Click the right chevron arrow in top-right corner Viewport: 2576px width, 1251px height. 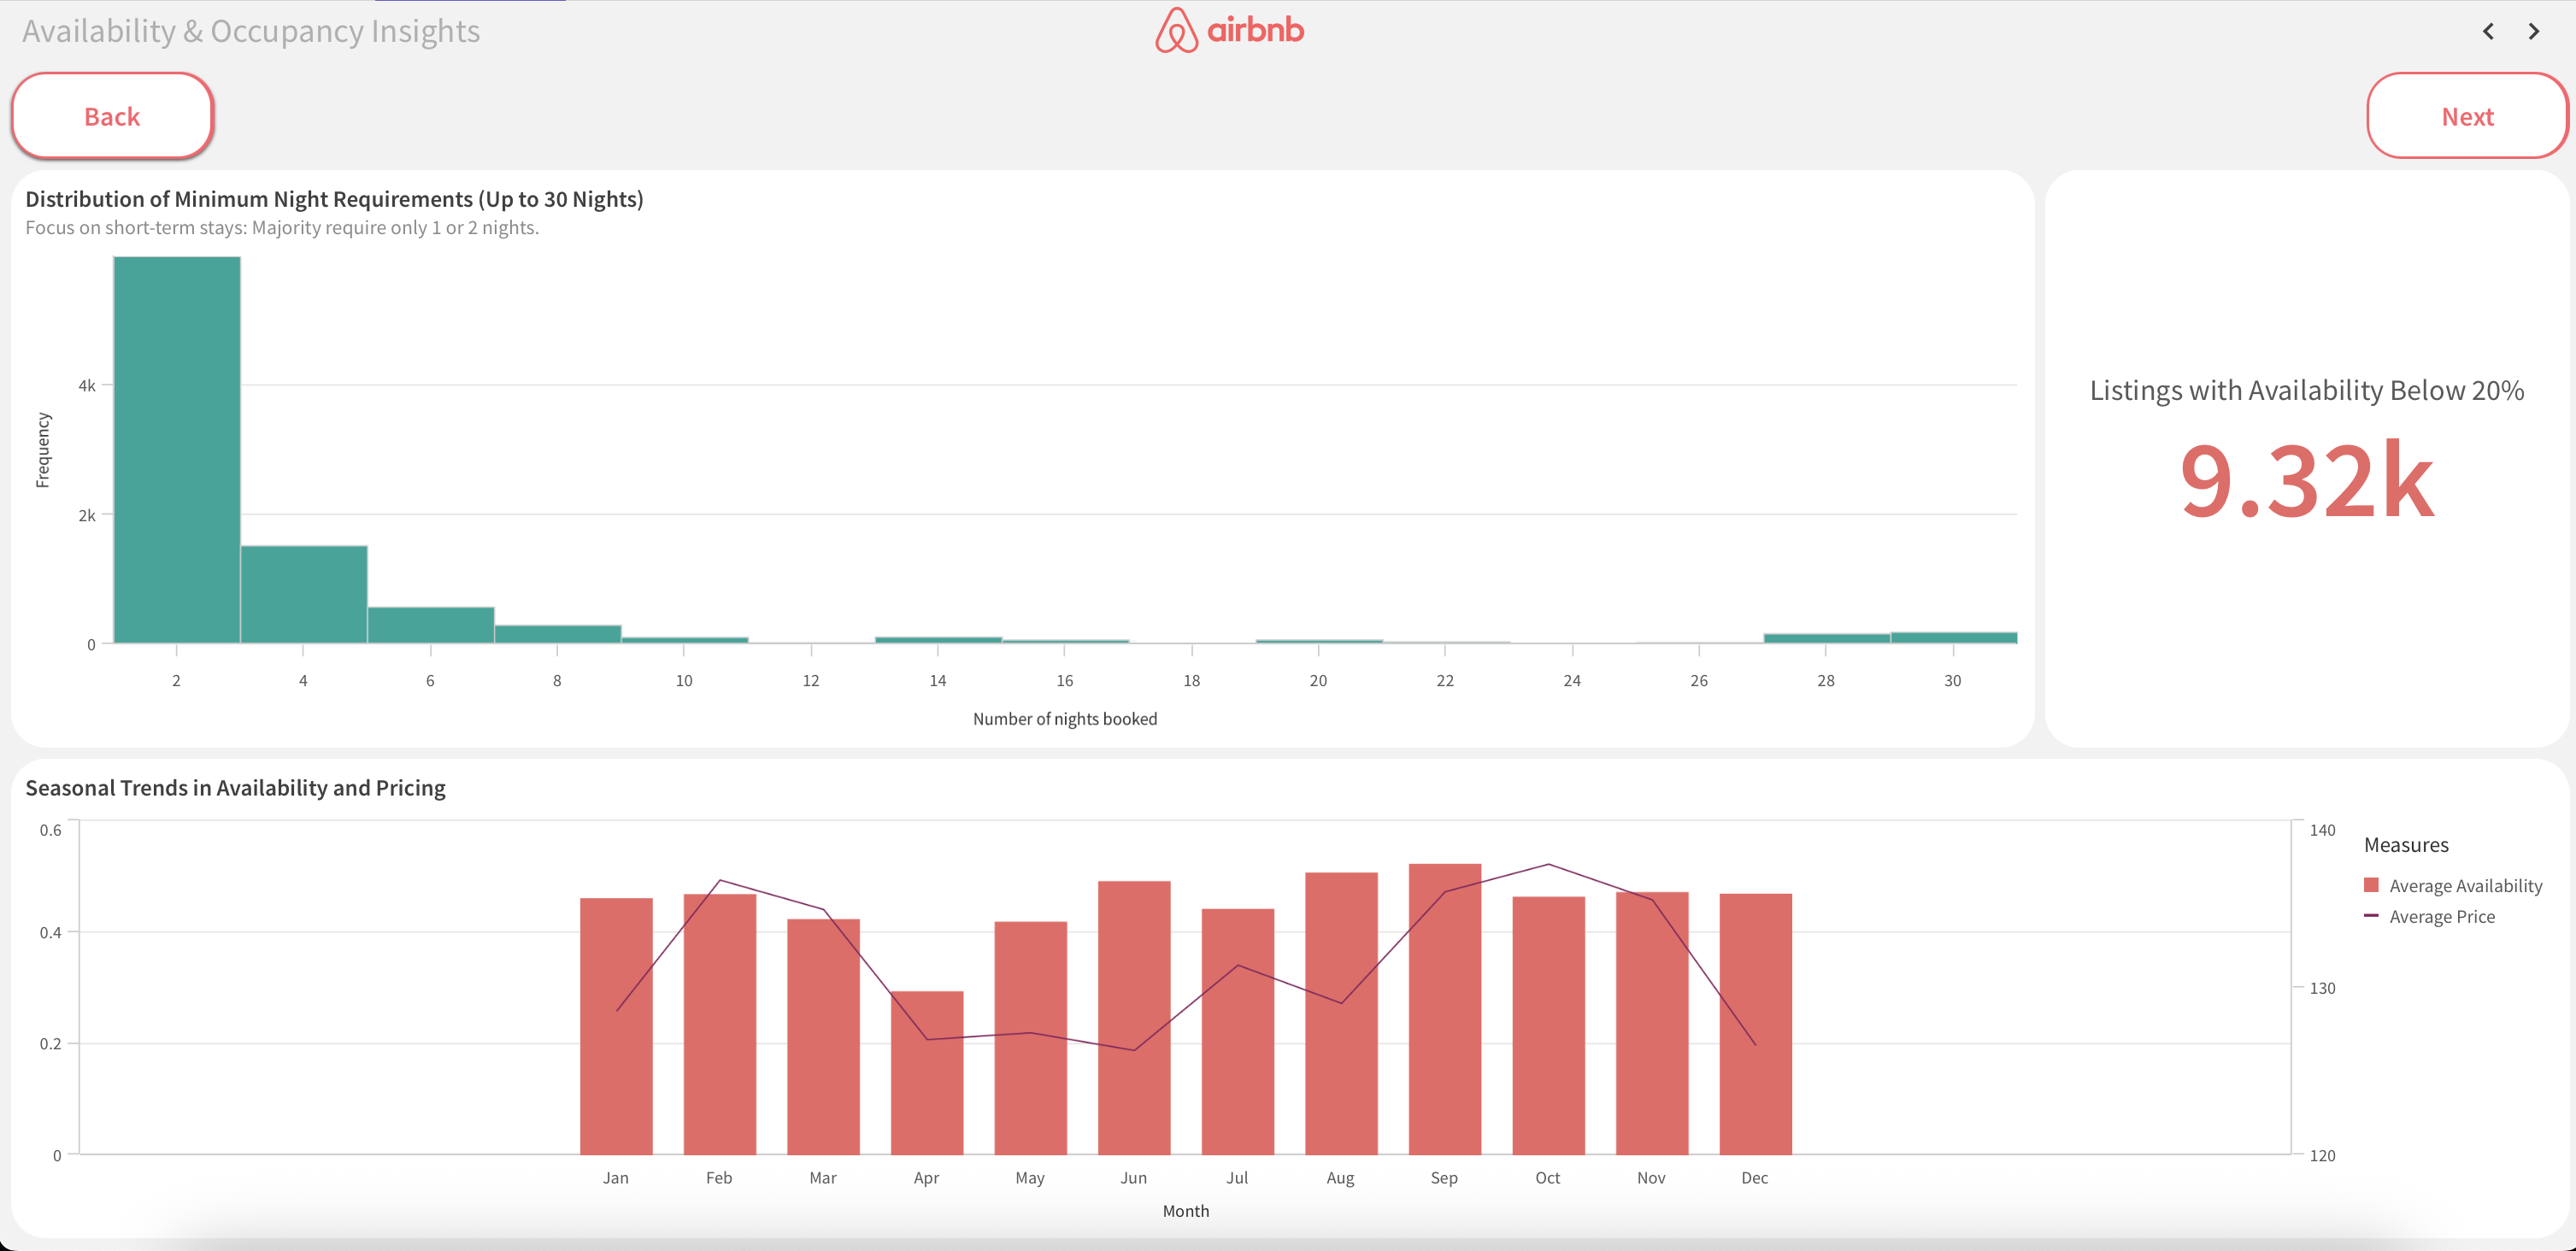pyautogui.click(x=2534, y=31)
